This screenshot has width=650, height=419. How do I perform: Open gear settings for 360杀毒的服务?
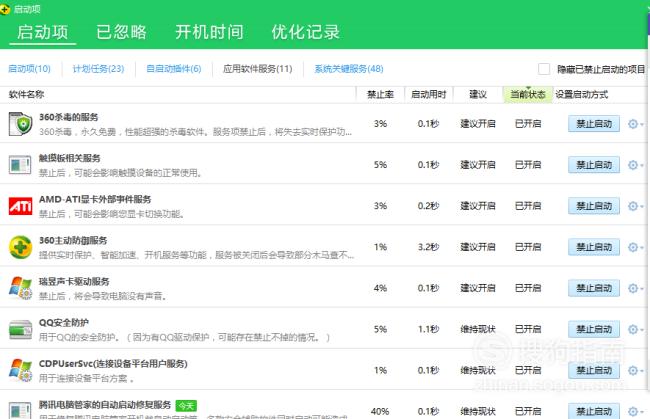635,124
